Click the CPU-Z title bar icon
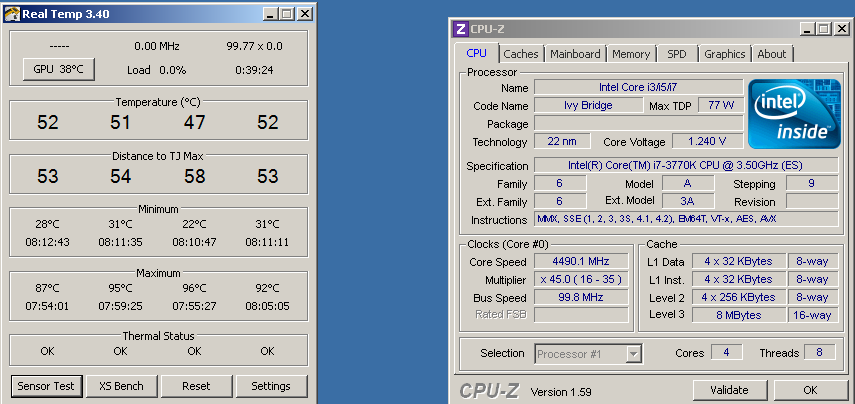Screen dimensions: 855x404 pyautogui.click(x=461, y=29)
